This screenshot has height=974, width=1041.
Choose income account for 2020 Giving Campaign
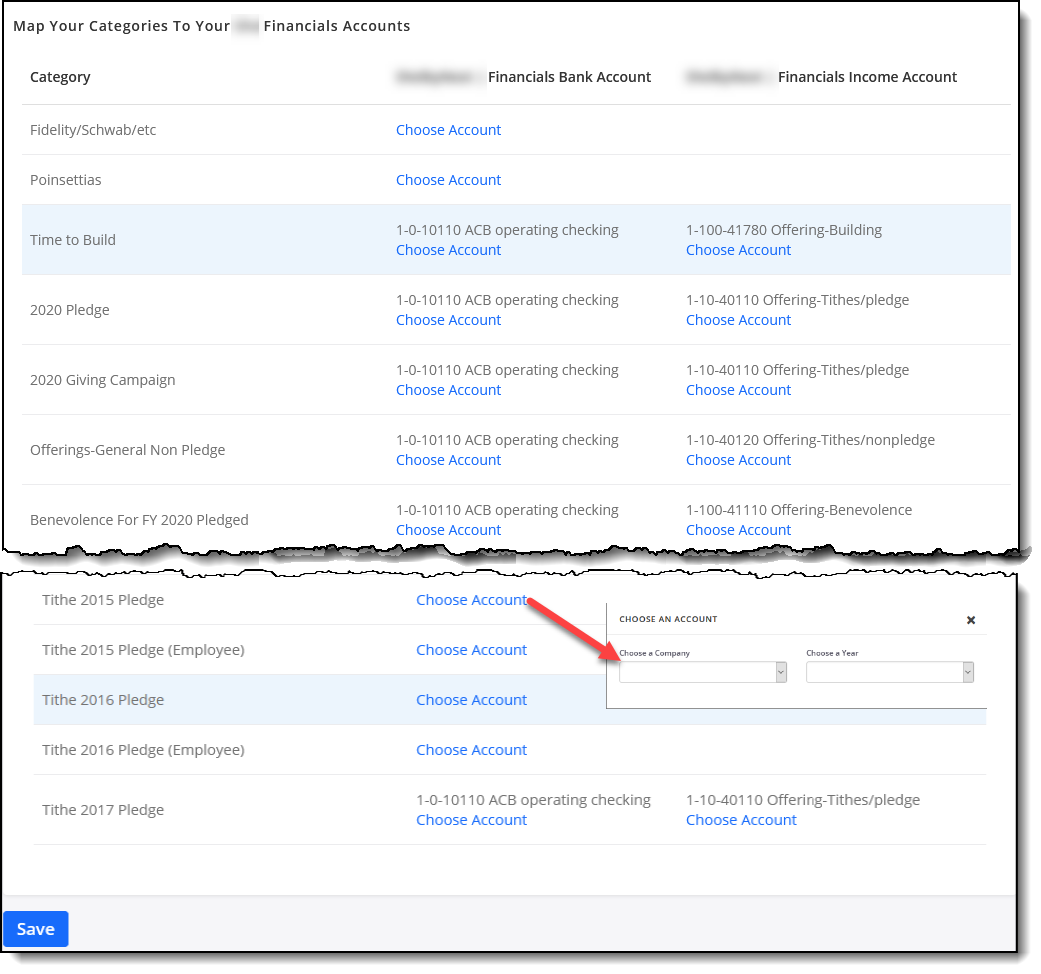click(738, 390)
